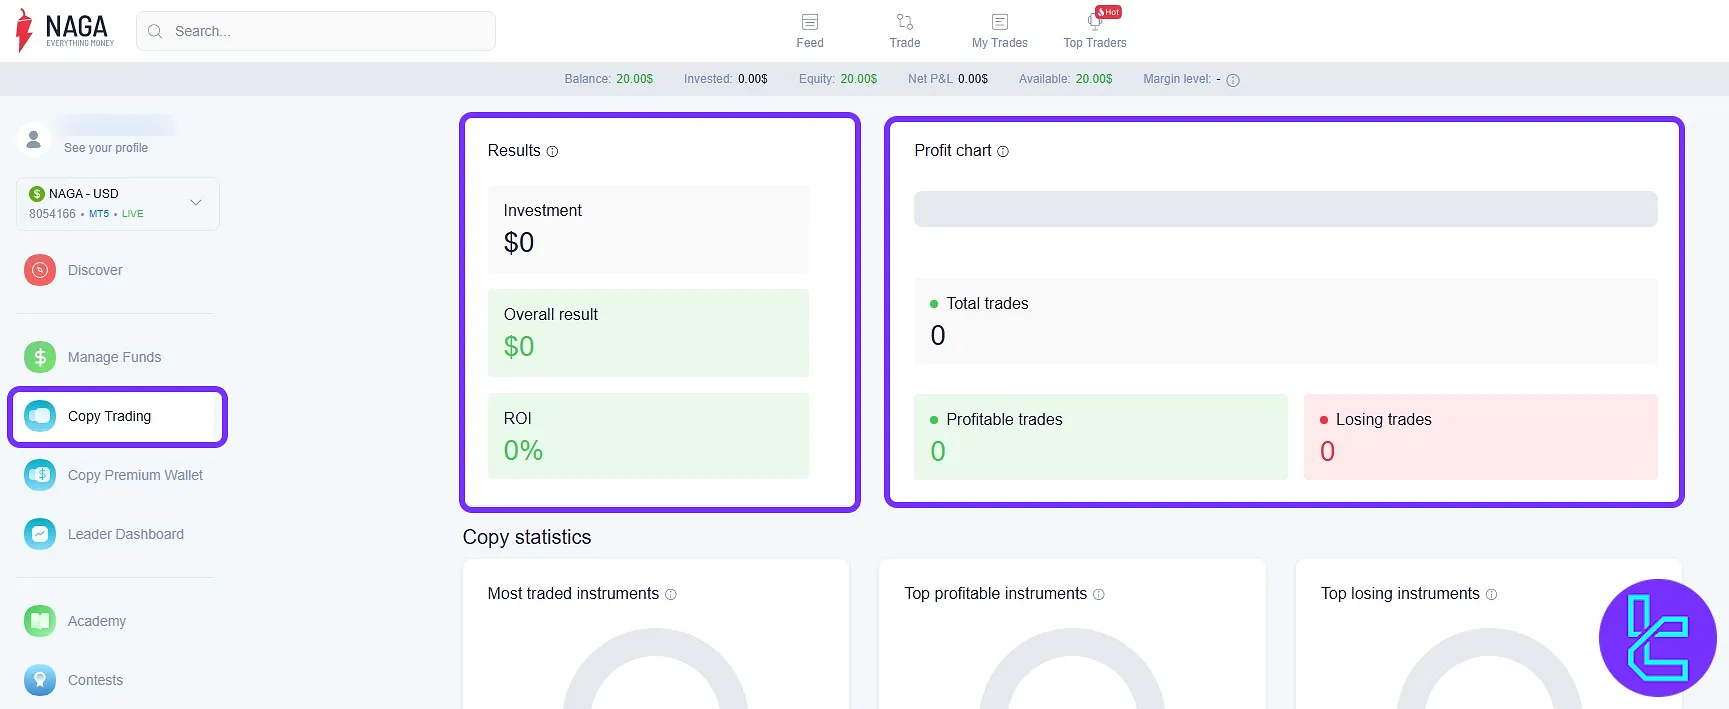Image resolution: width=1729 pixels, height=709 pixels.
Task: Open Manage Funds from the sidebar
Action: 115,357
